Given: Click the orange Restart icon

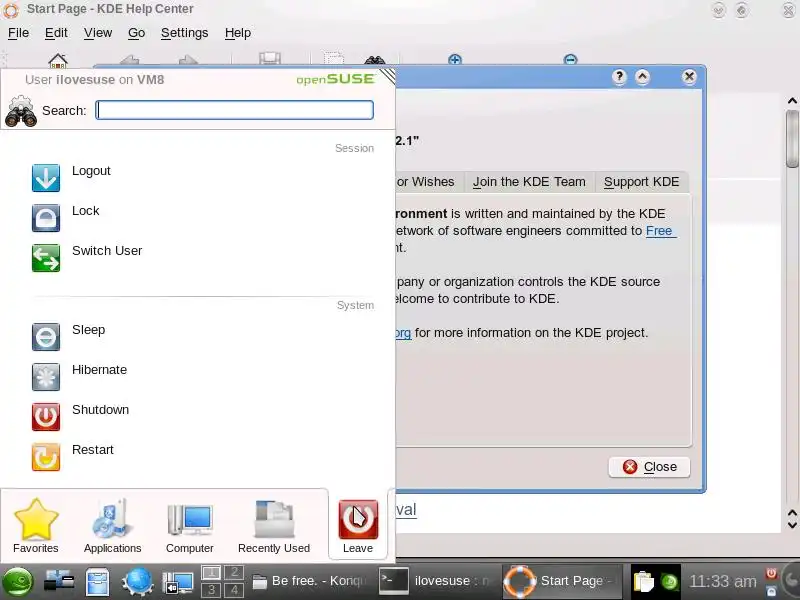Looking at the screenshot, I should tap(46, 457).
